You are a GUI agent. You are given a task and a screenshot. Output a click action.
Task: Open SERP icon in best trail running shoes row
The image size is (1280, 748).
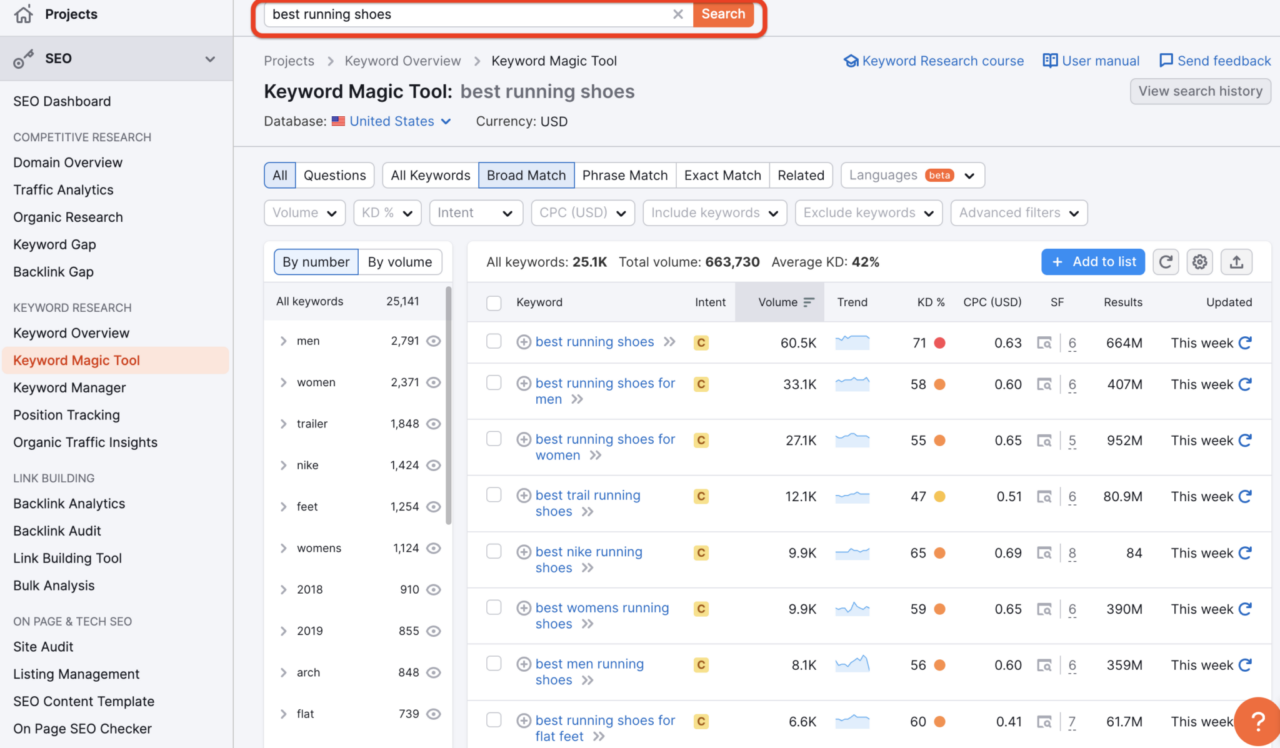1044,497
